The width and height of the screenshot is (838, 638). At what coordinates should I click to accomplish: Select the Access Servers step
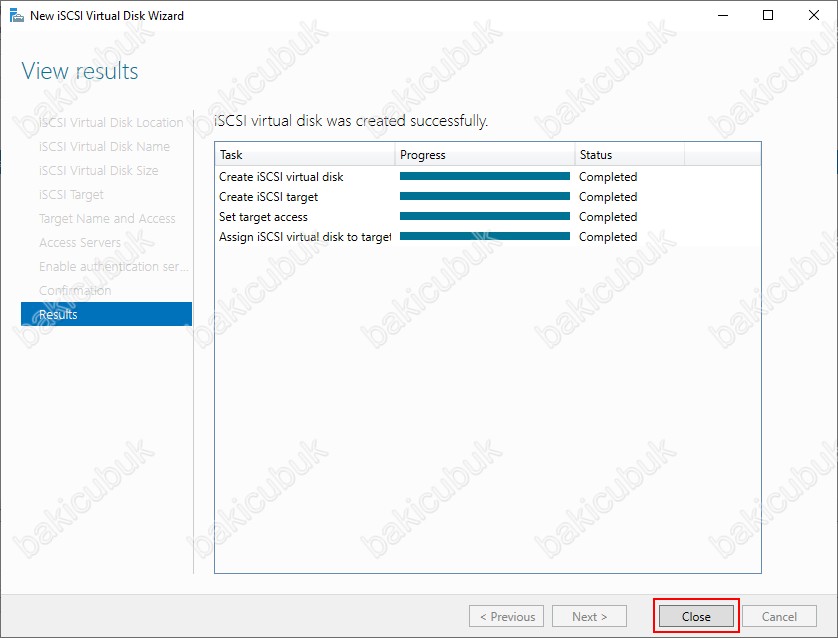pos(80,242)
